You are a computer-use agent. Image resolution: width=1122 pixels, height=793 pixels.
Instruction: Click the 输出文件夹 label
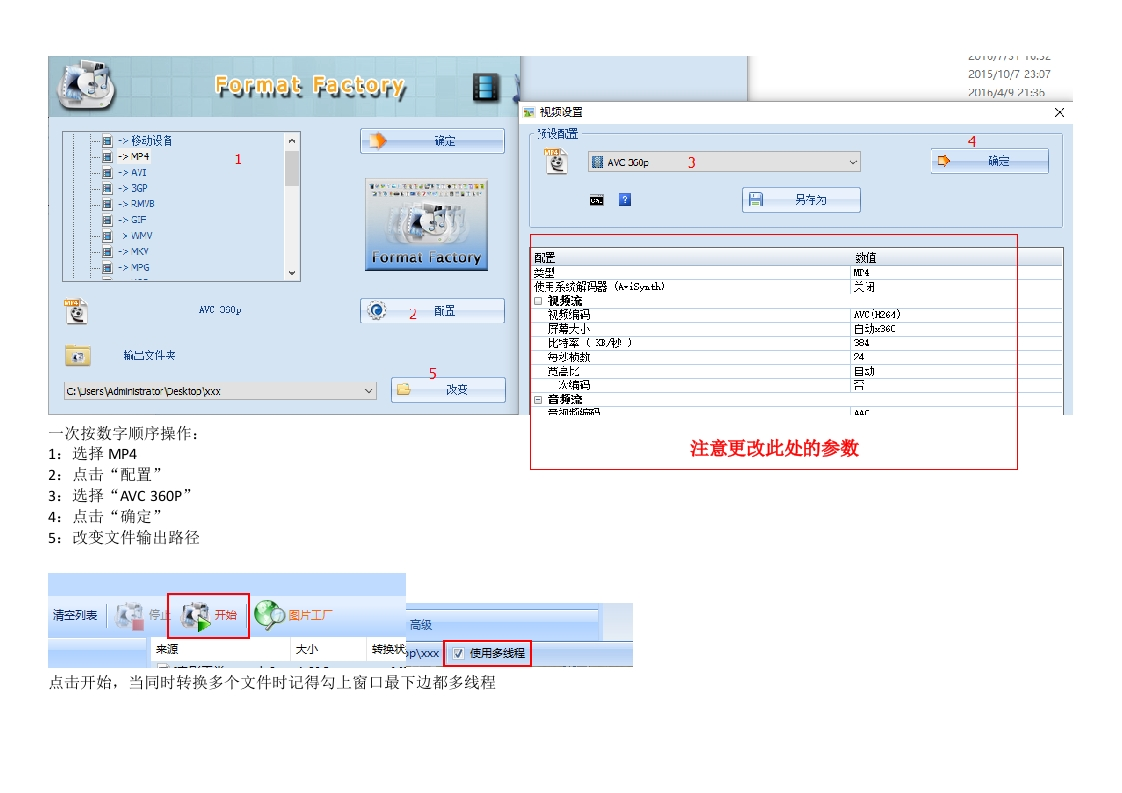150,356
